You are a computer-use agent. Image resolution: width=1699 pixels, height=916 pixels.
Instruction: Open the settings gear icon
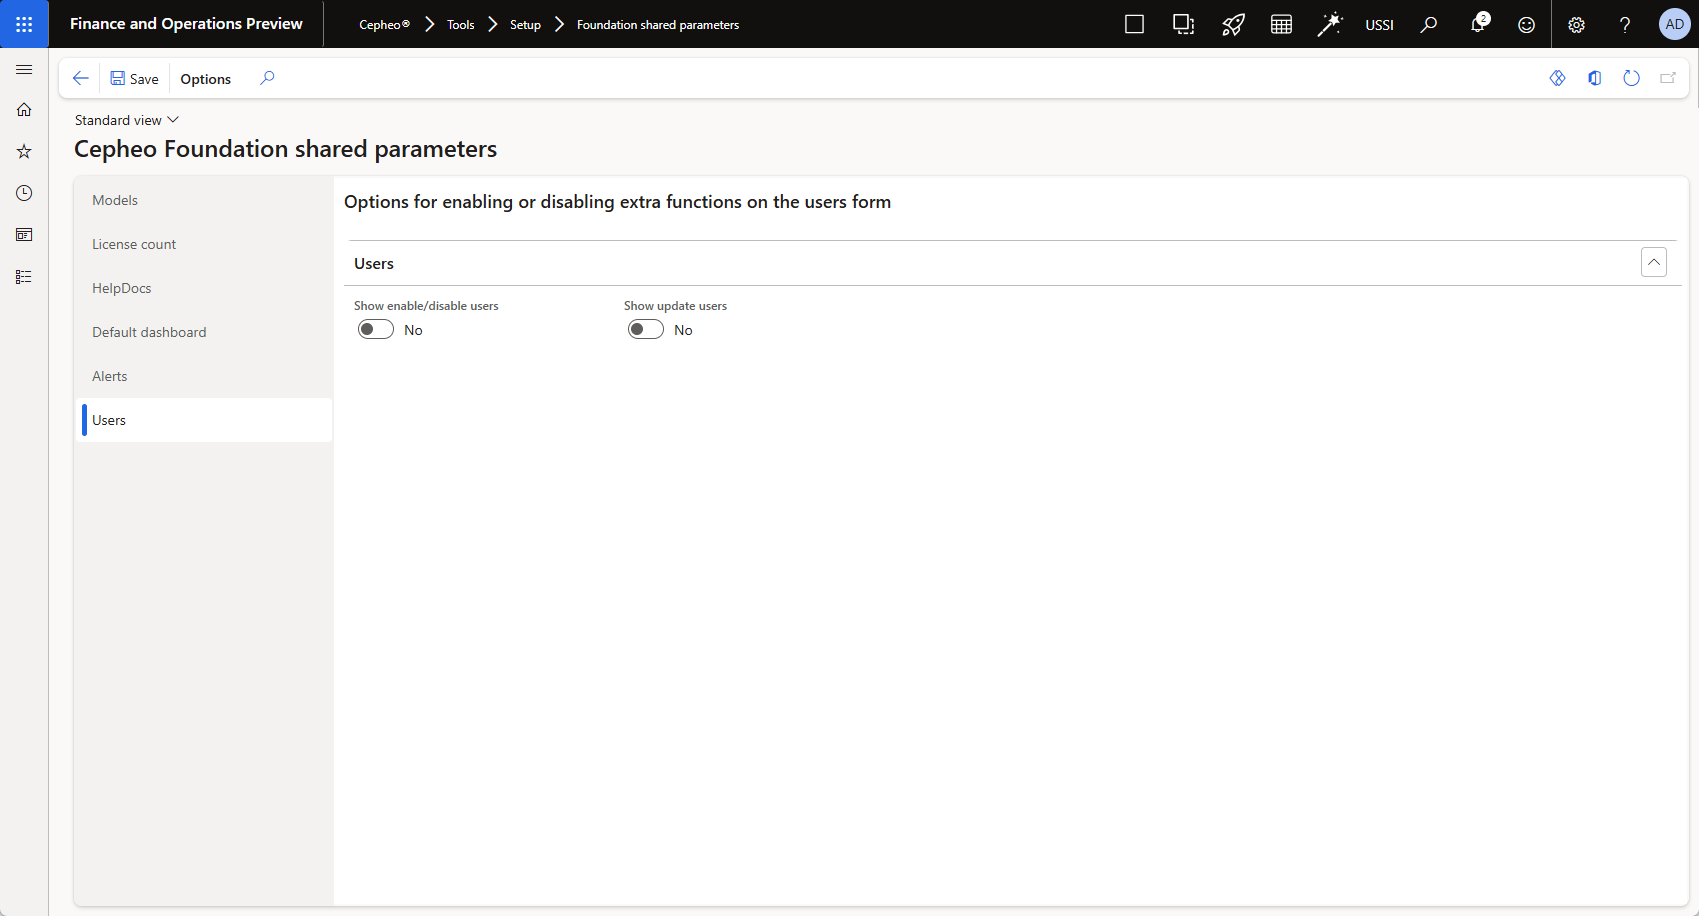click(x=1576, y=24)
